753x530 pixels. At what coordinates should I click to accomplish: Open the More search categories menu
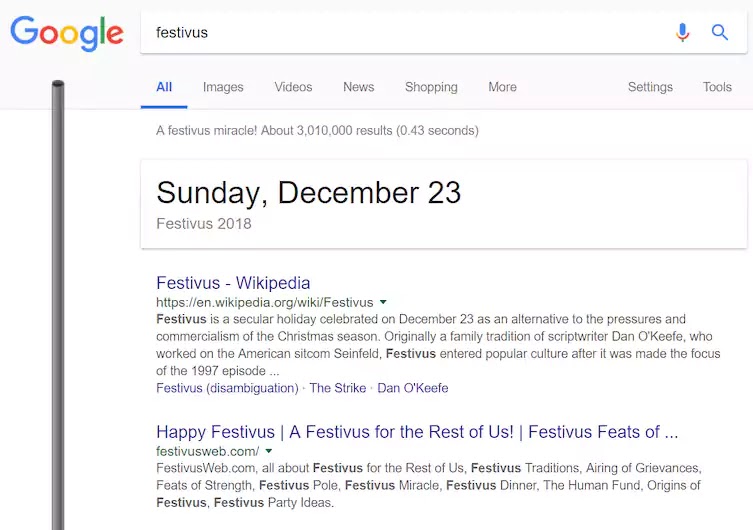pos(502,87)
